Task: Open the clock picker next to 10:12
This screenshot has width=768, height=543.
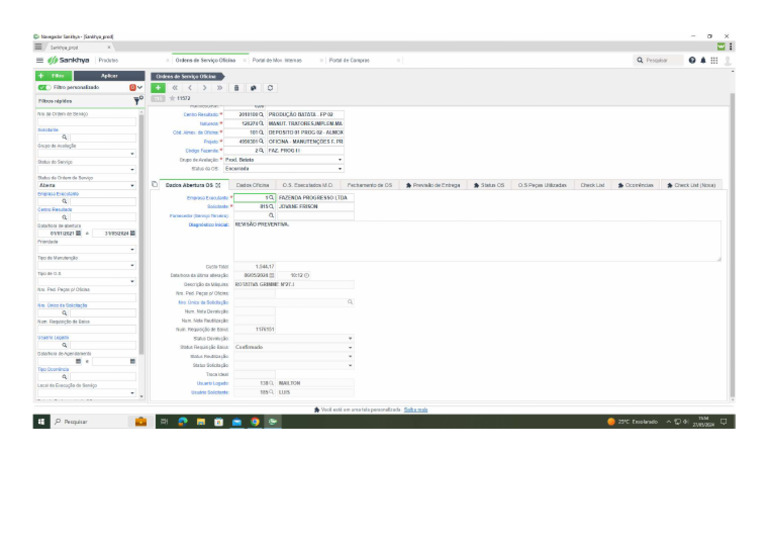Action: point(307,275)
